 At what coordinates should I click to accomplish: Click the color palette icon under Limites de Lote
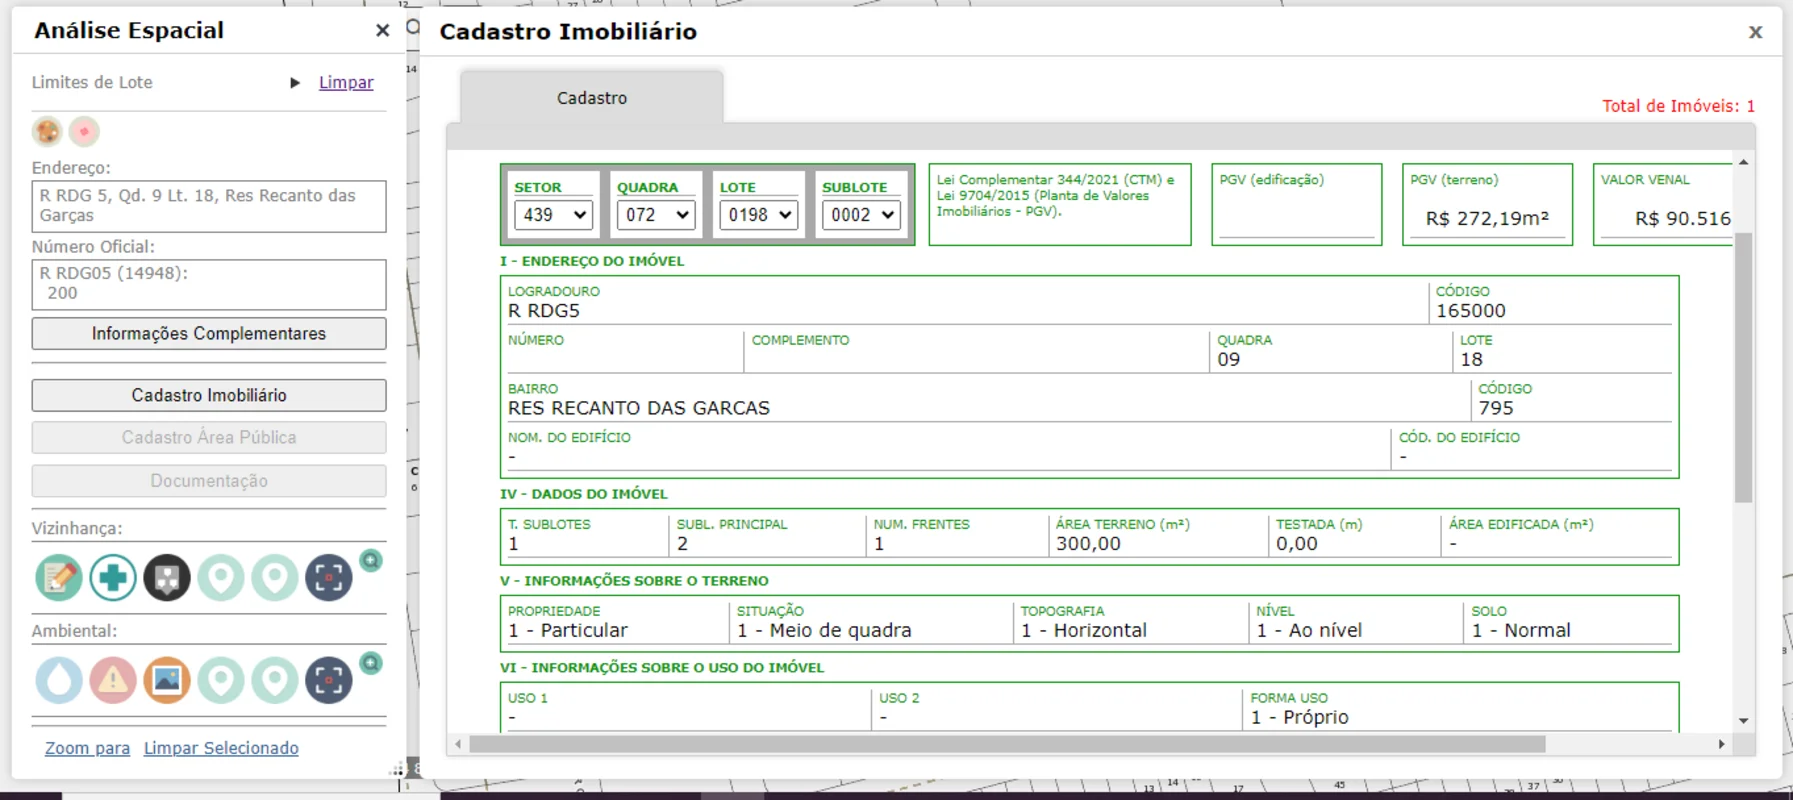tap(47, 131)
